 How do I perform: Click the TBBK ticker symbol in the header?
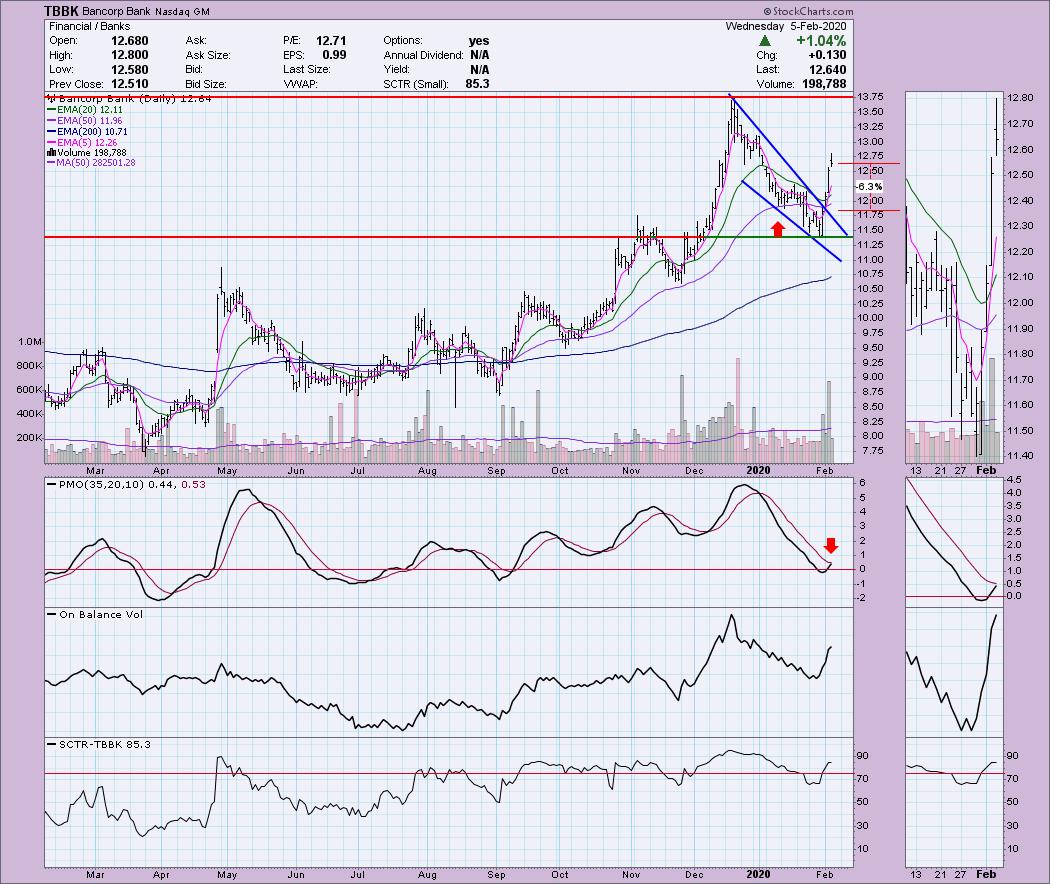[61, 11]
